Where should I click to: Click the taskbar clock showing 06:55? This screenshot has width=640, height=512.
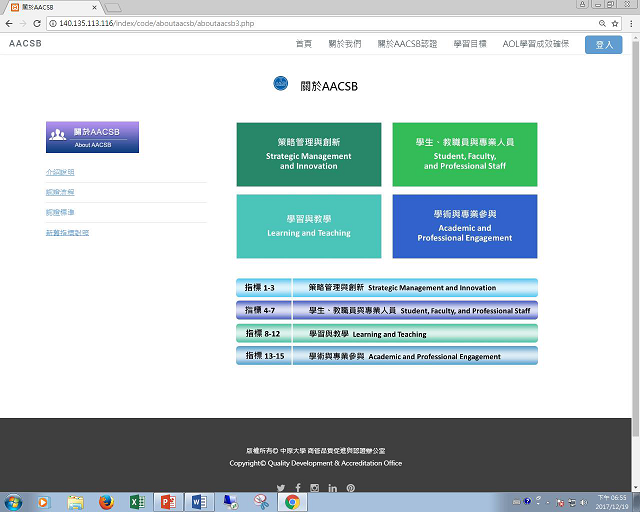click(612, 502)
